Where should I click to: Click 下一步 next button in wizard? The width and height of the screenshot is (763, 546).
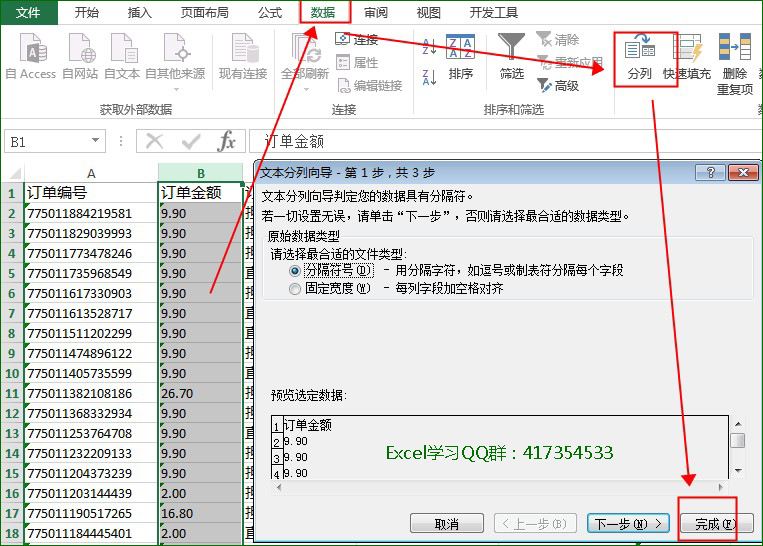point(628,524)
